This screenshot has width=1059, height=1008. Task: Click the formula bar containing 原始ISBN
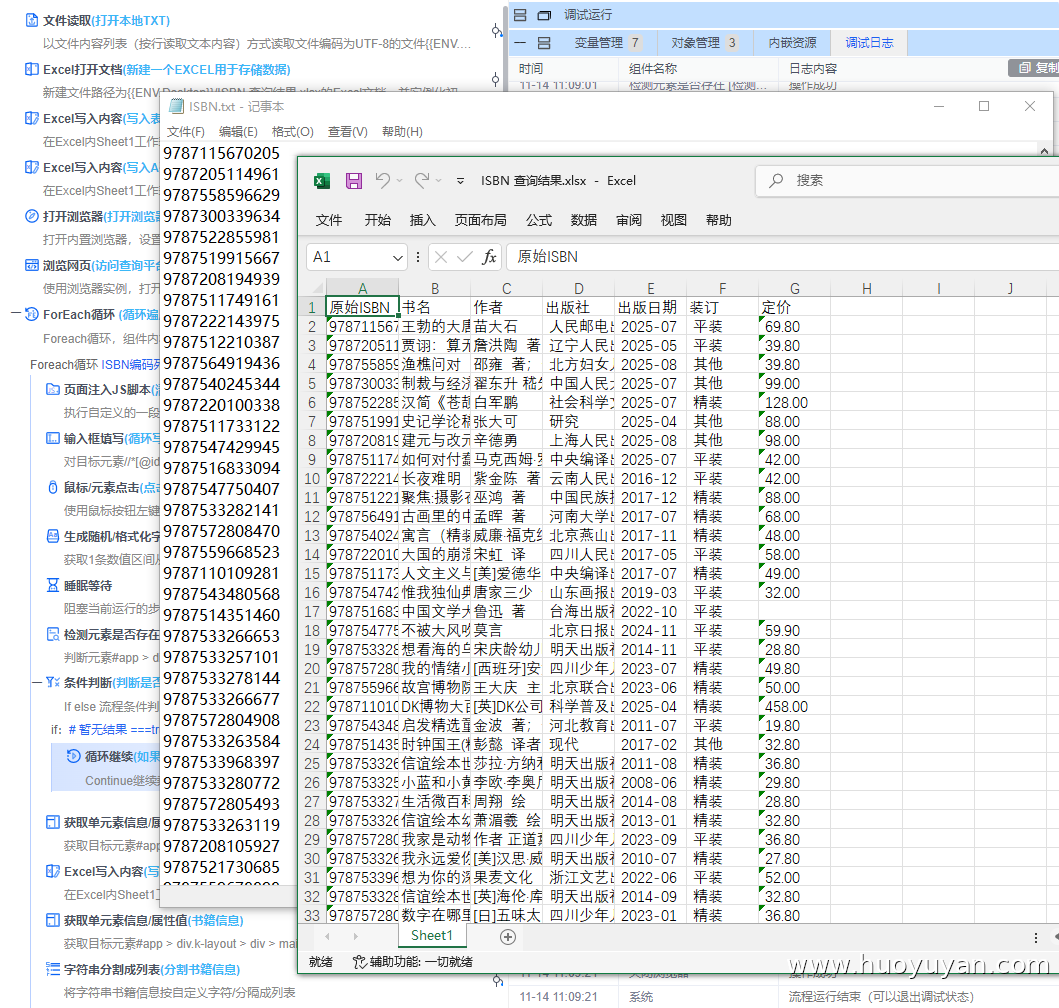783,257
